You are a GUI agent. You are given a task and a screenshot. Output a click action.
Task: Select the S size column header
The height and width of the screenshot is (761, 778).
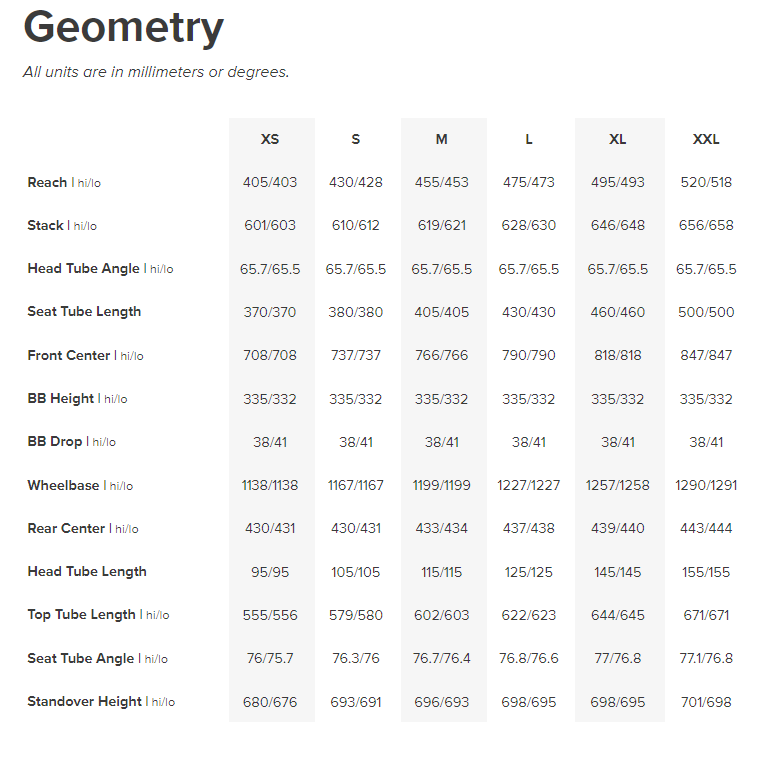point(356,139)
